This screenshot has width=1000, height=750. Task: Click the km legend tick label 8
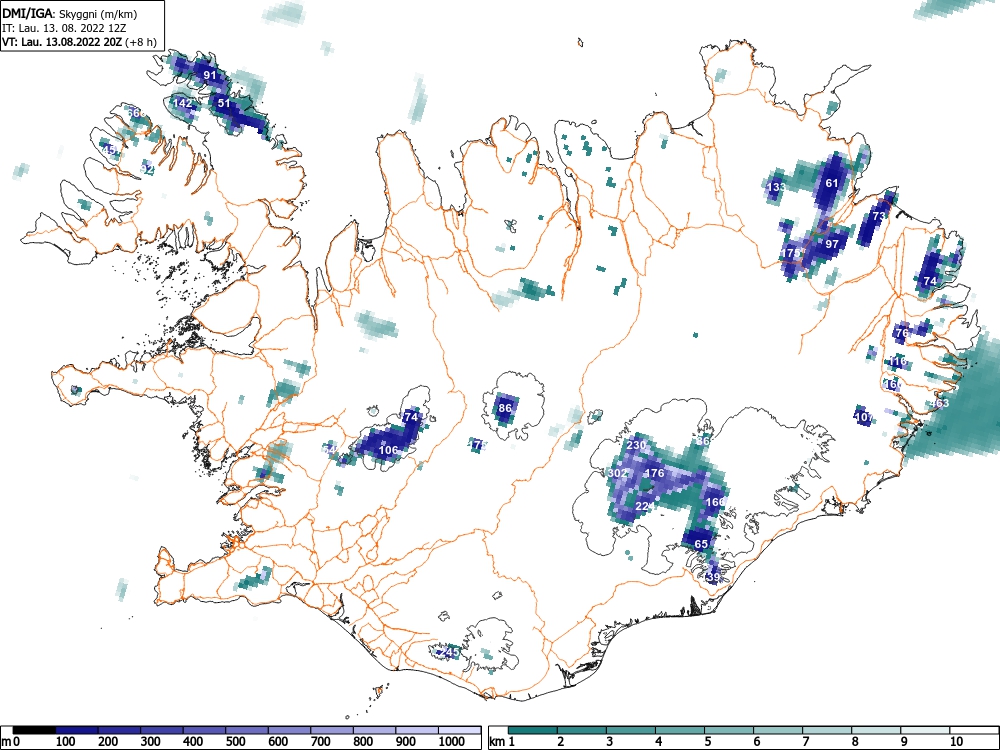click(855, 742)
